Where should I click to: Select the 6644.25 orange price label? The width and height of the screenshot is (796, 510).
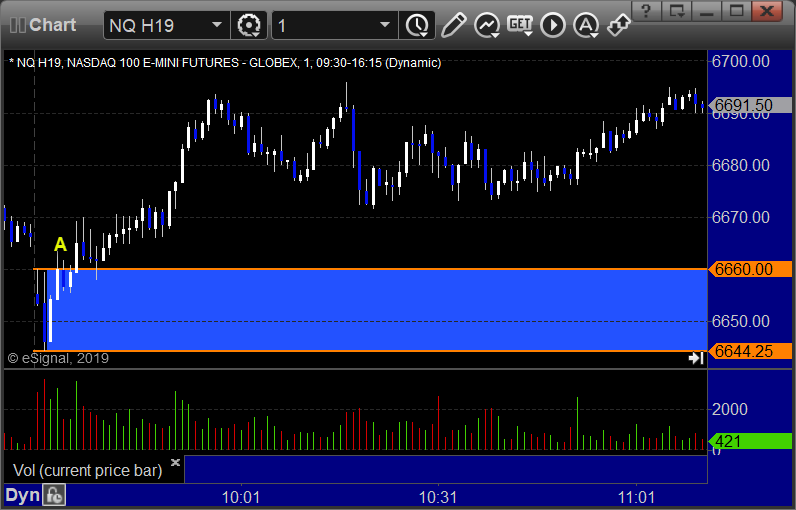(750, 351)
